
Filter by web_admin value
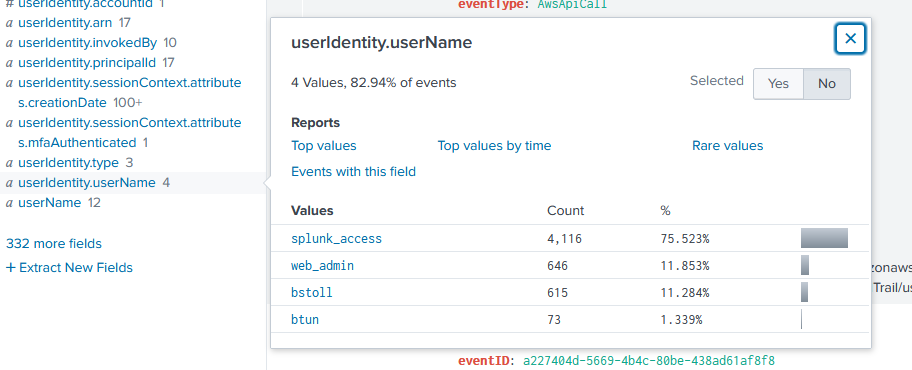(x=323, y=266)
